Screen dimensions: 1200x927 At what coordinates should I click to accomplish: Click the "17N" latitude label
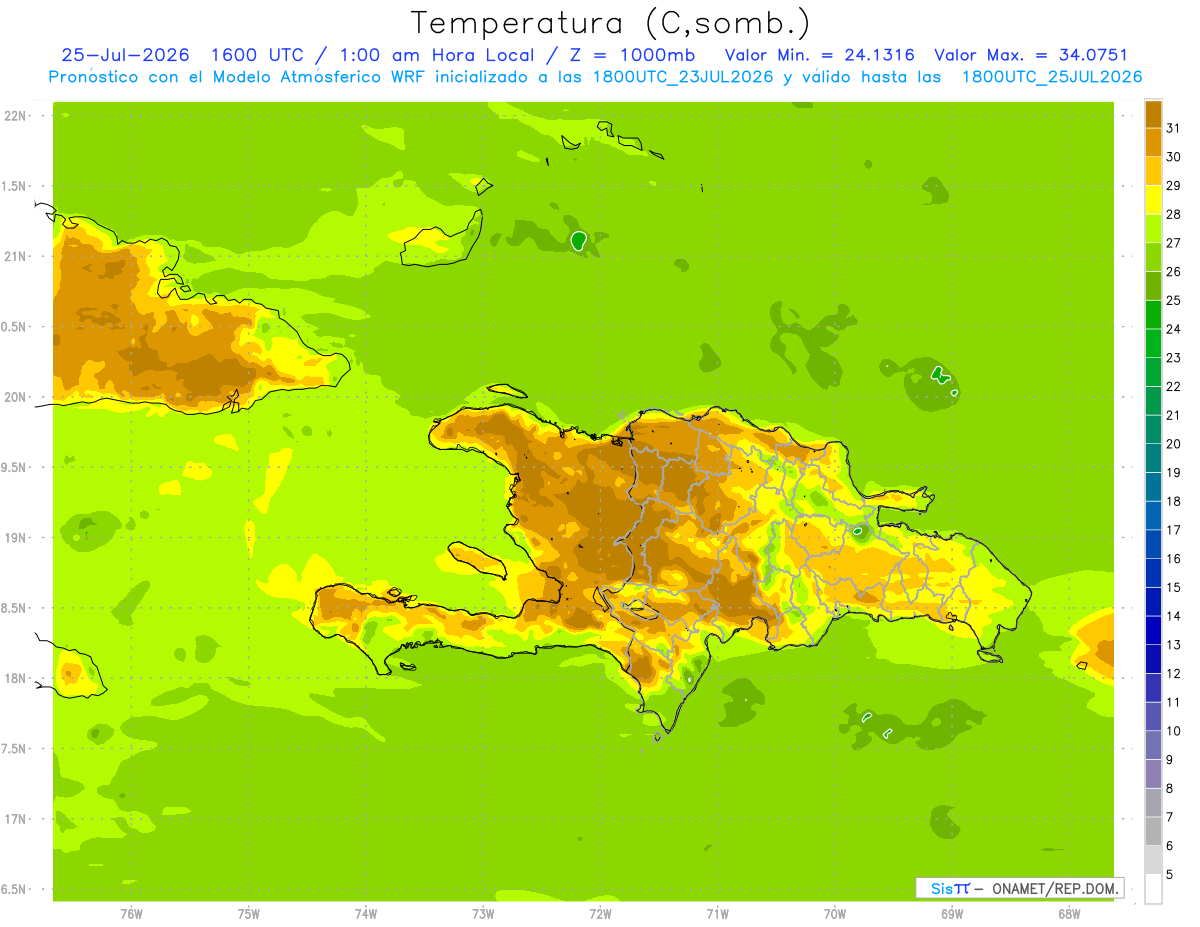click(15, 819)
